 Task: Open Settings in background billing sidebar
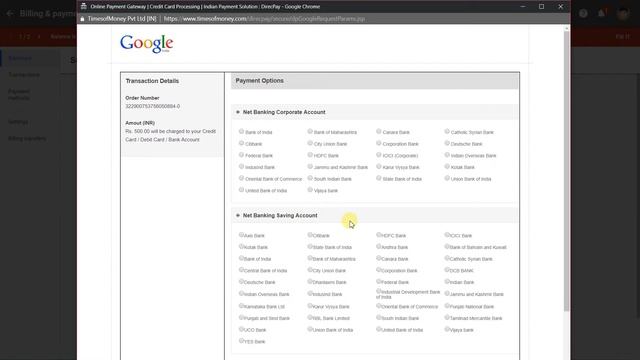(18, 122)
